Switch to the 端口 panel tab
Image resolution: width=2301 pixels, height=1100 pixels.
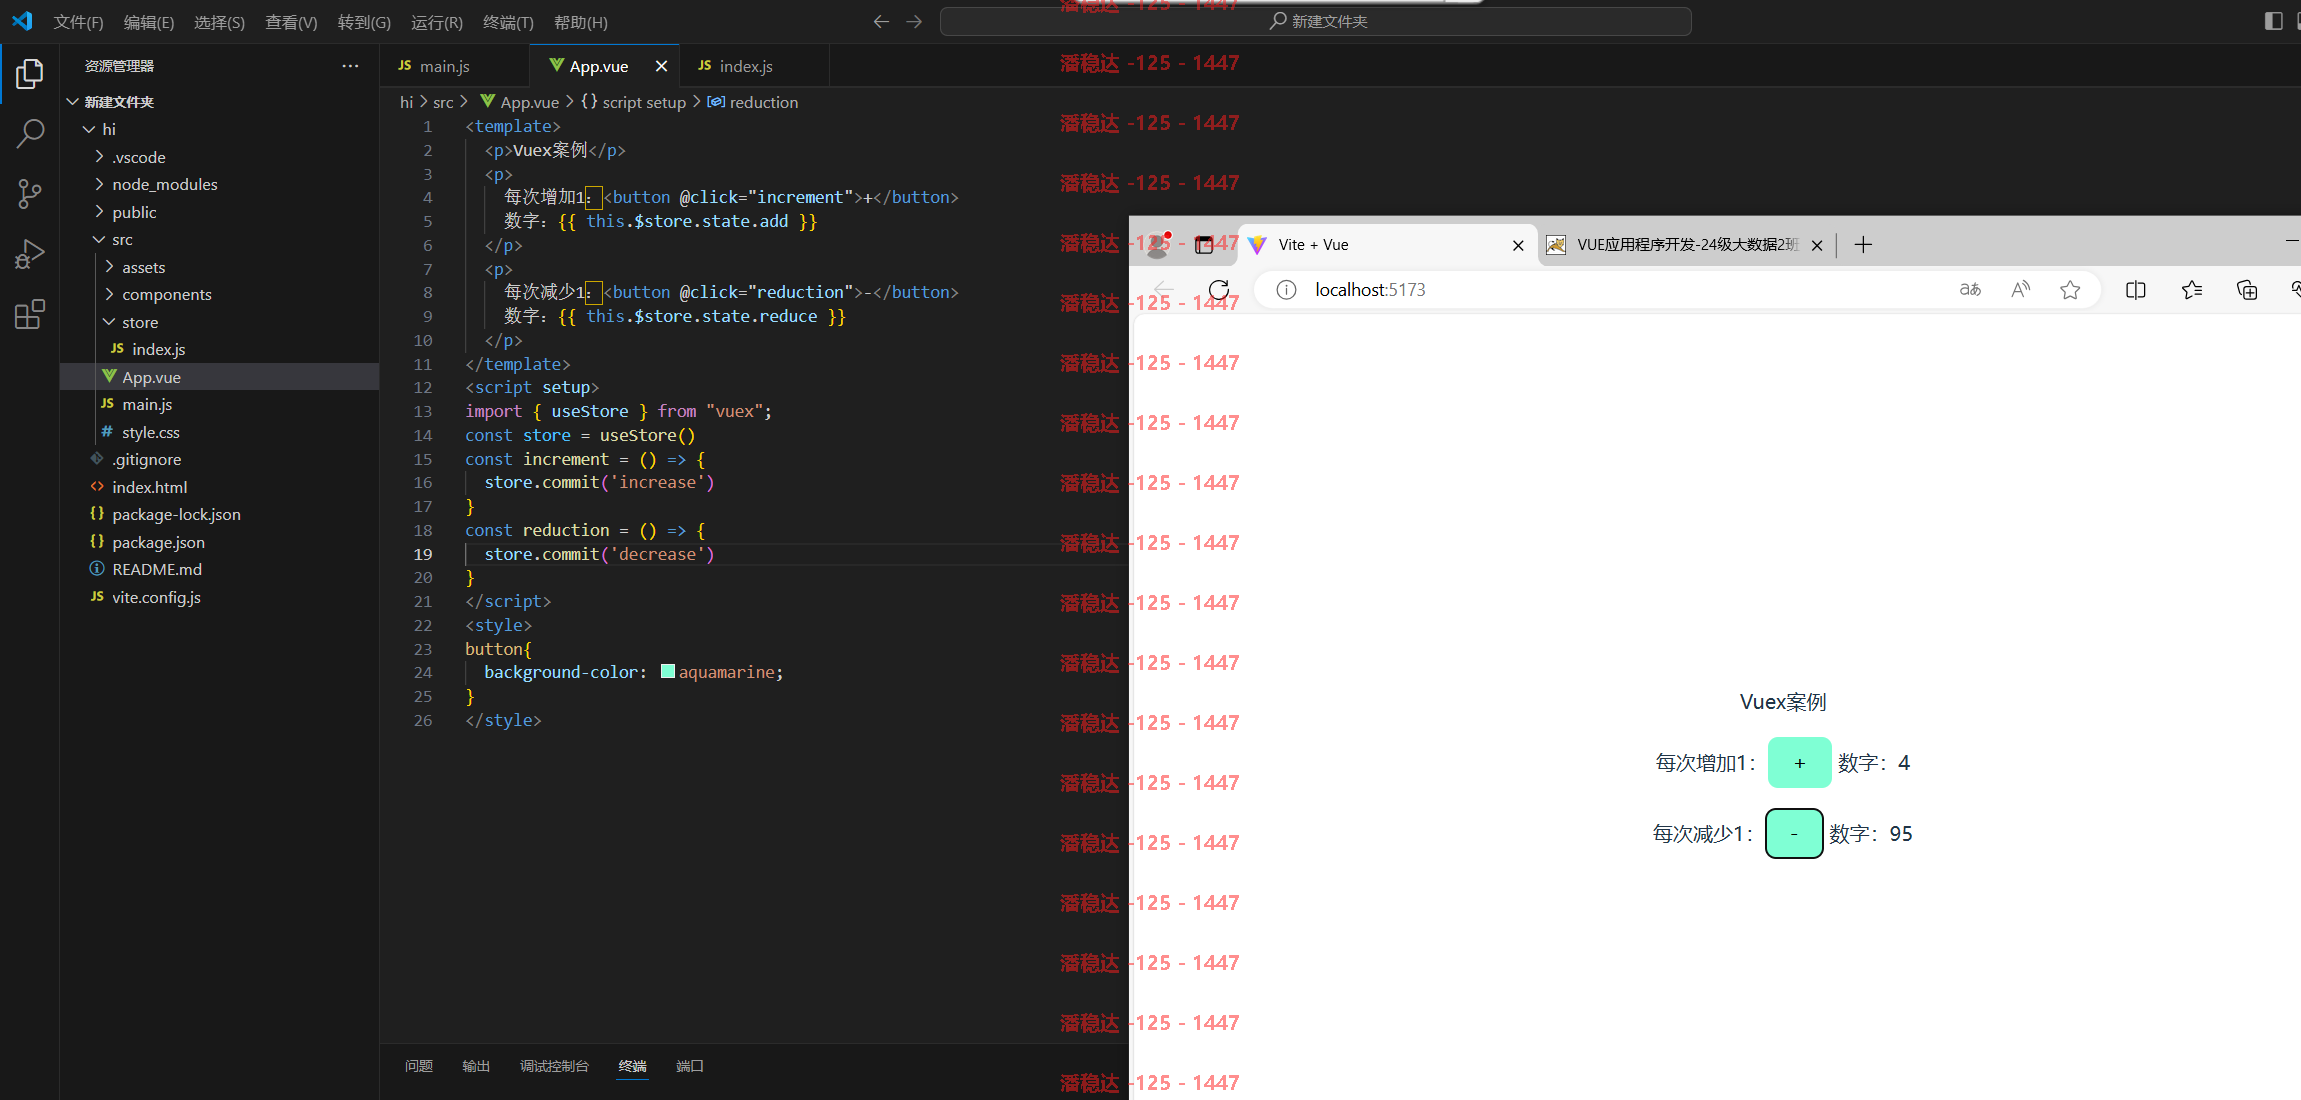tap(690, 1066)
